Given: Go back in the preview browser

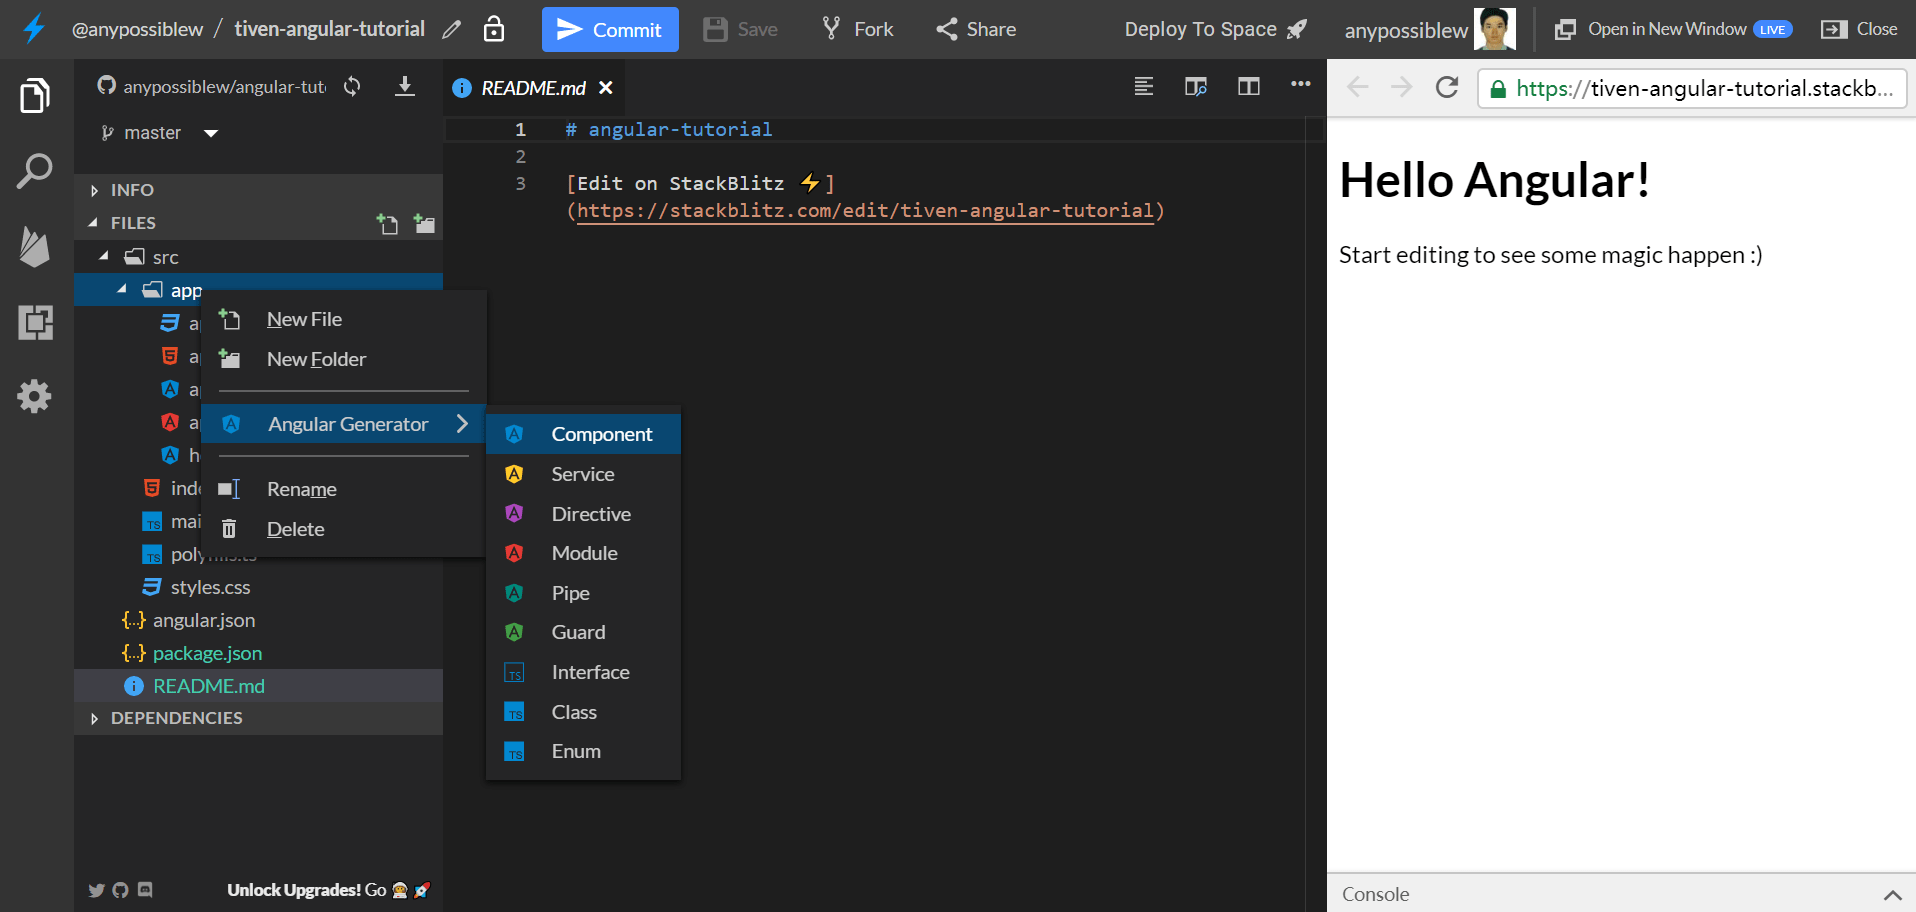Looking at the screenshot, I should click(x=1358, y=87).
